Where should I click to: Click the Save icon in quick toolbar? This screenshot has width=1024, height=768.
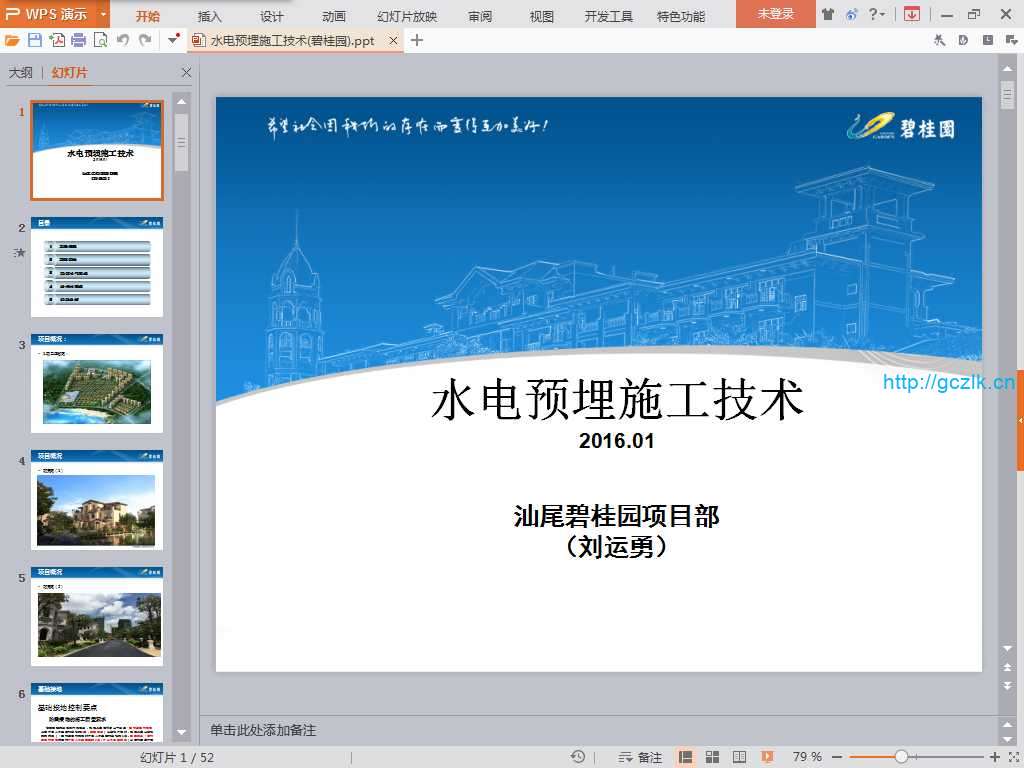[35, 40]
